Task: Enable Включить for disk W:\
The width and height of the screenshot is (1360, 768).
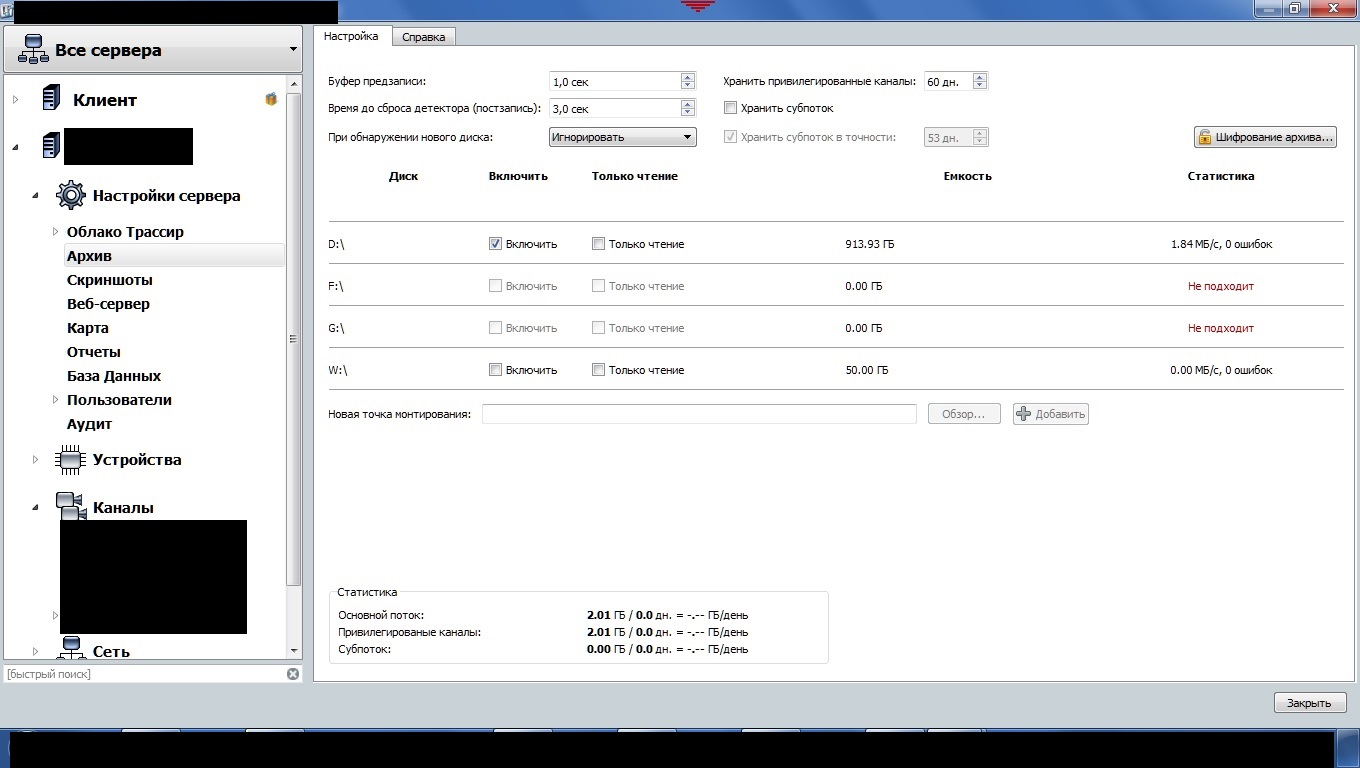Action: tap(495, 370)
